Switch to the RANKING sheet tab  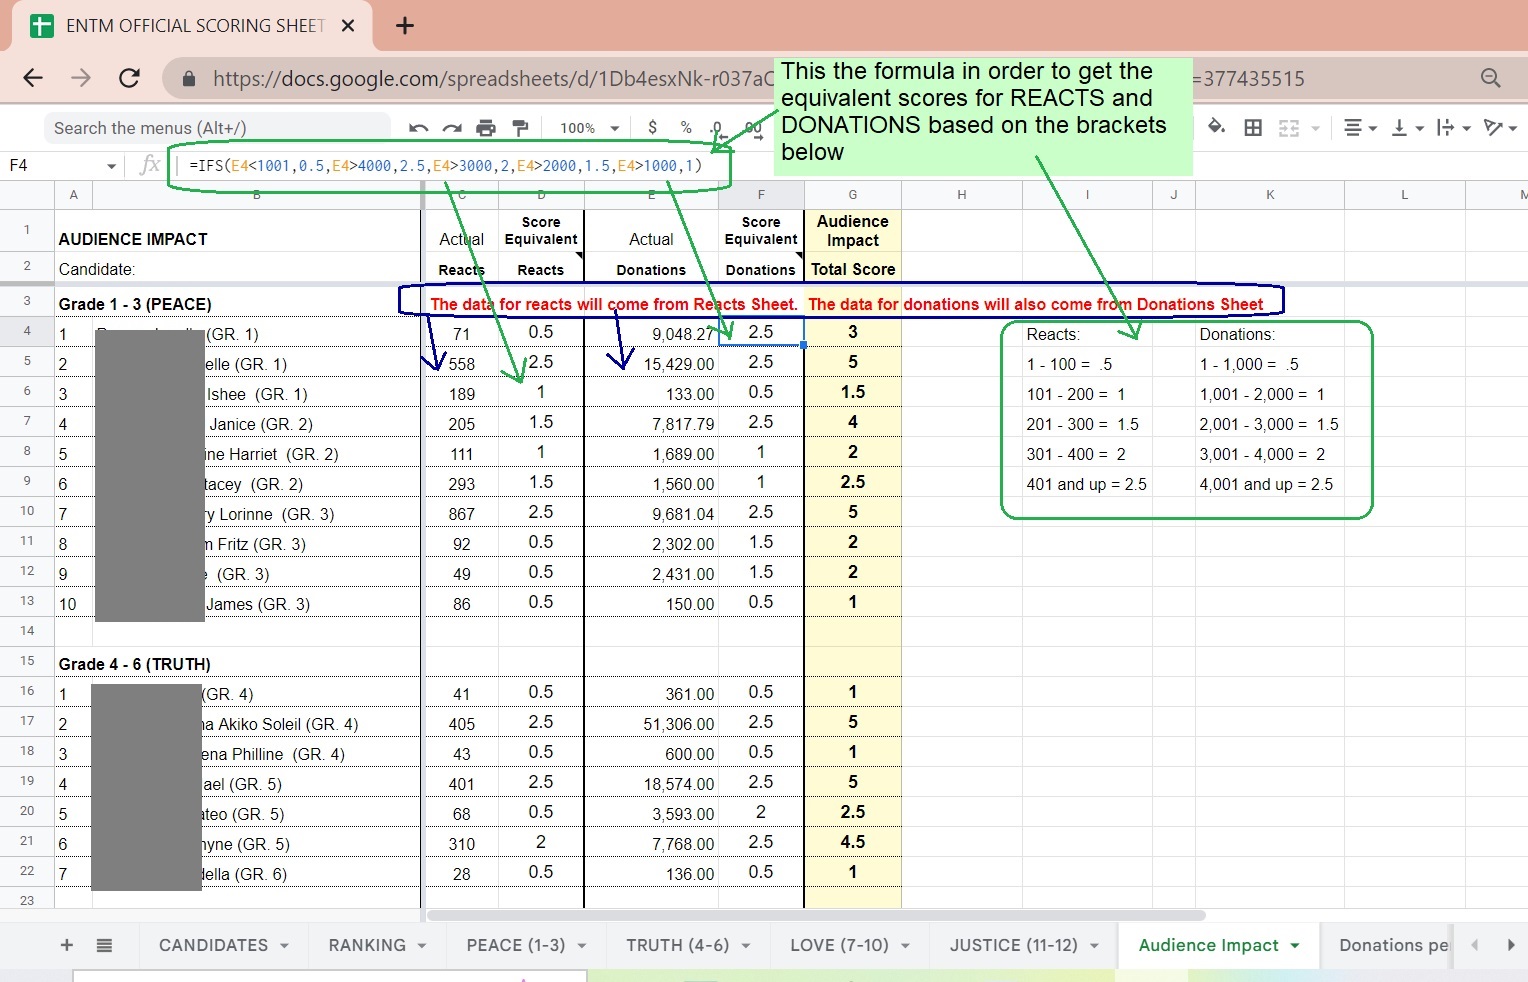(367, 945)
